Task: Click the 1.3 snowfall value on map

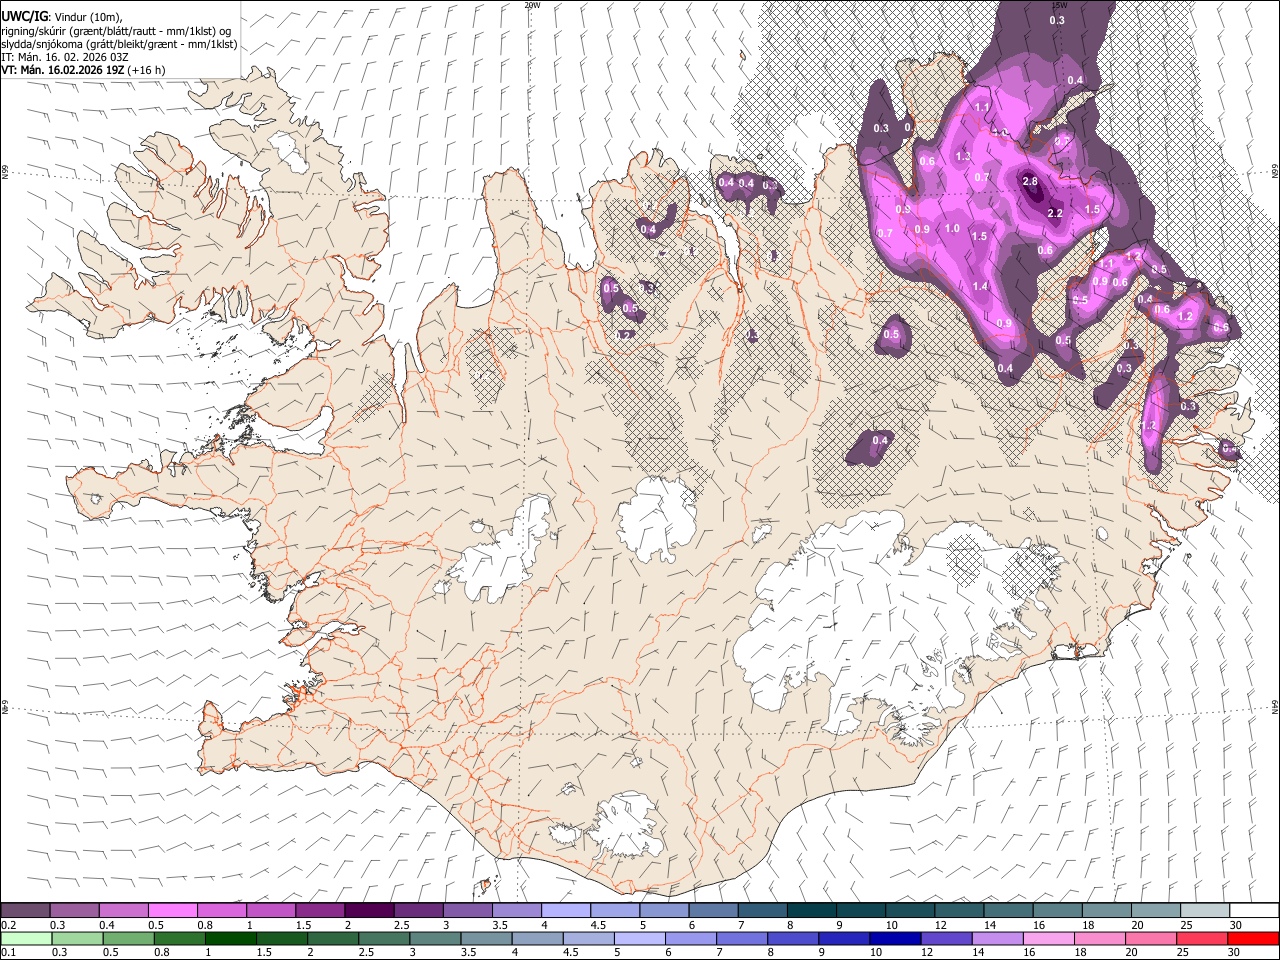Action: [963, 157]
